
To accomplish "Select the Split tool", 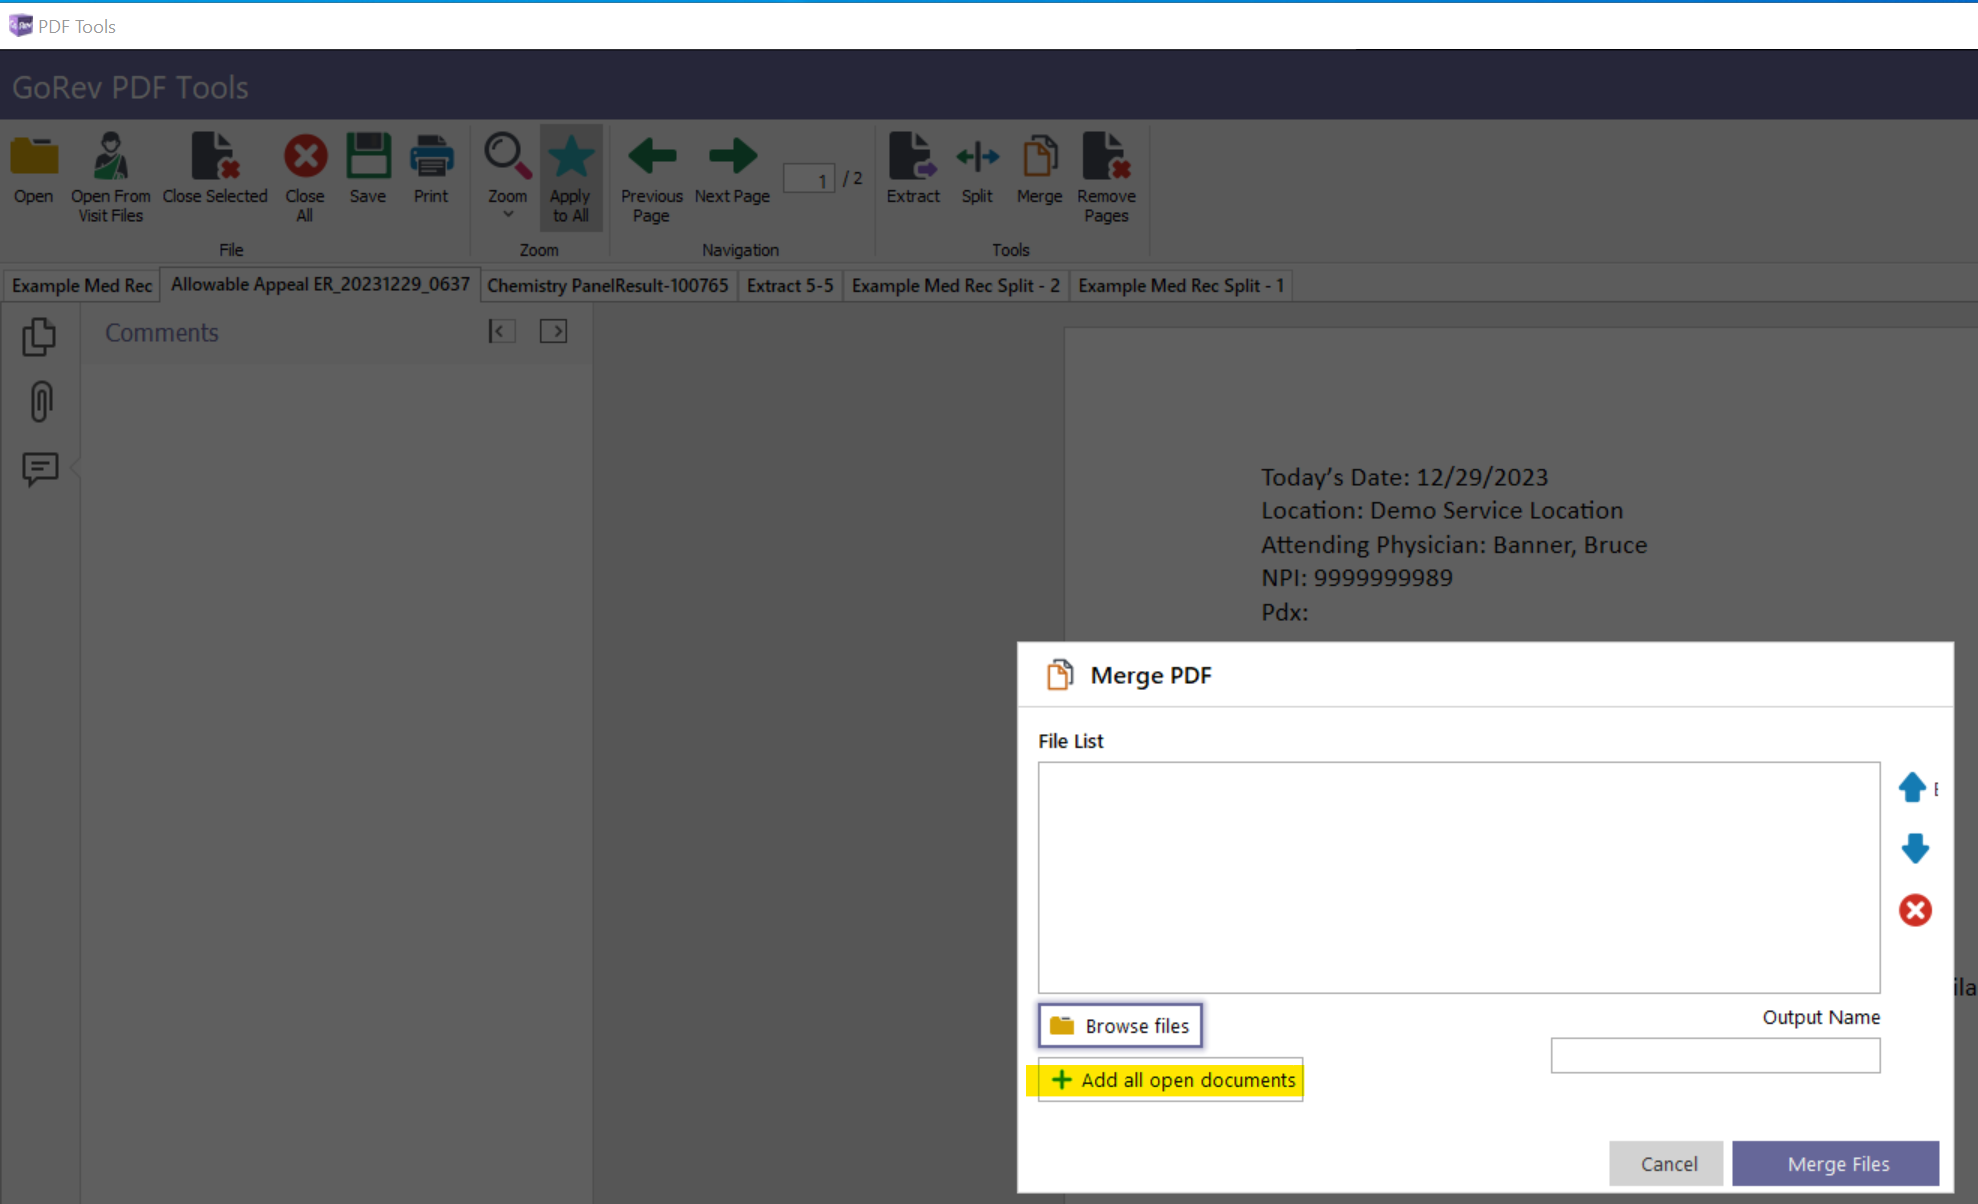I will pyautogui.click(x=977, y=157).
